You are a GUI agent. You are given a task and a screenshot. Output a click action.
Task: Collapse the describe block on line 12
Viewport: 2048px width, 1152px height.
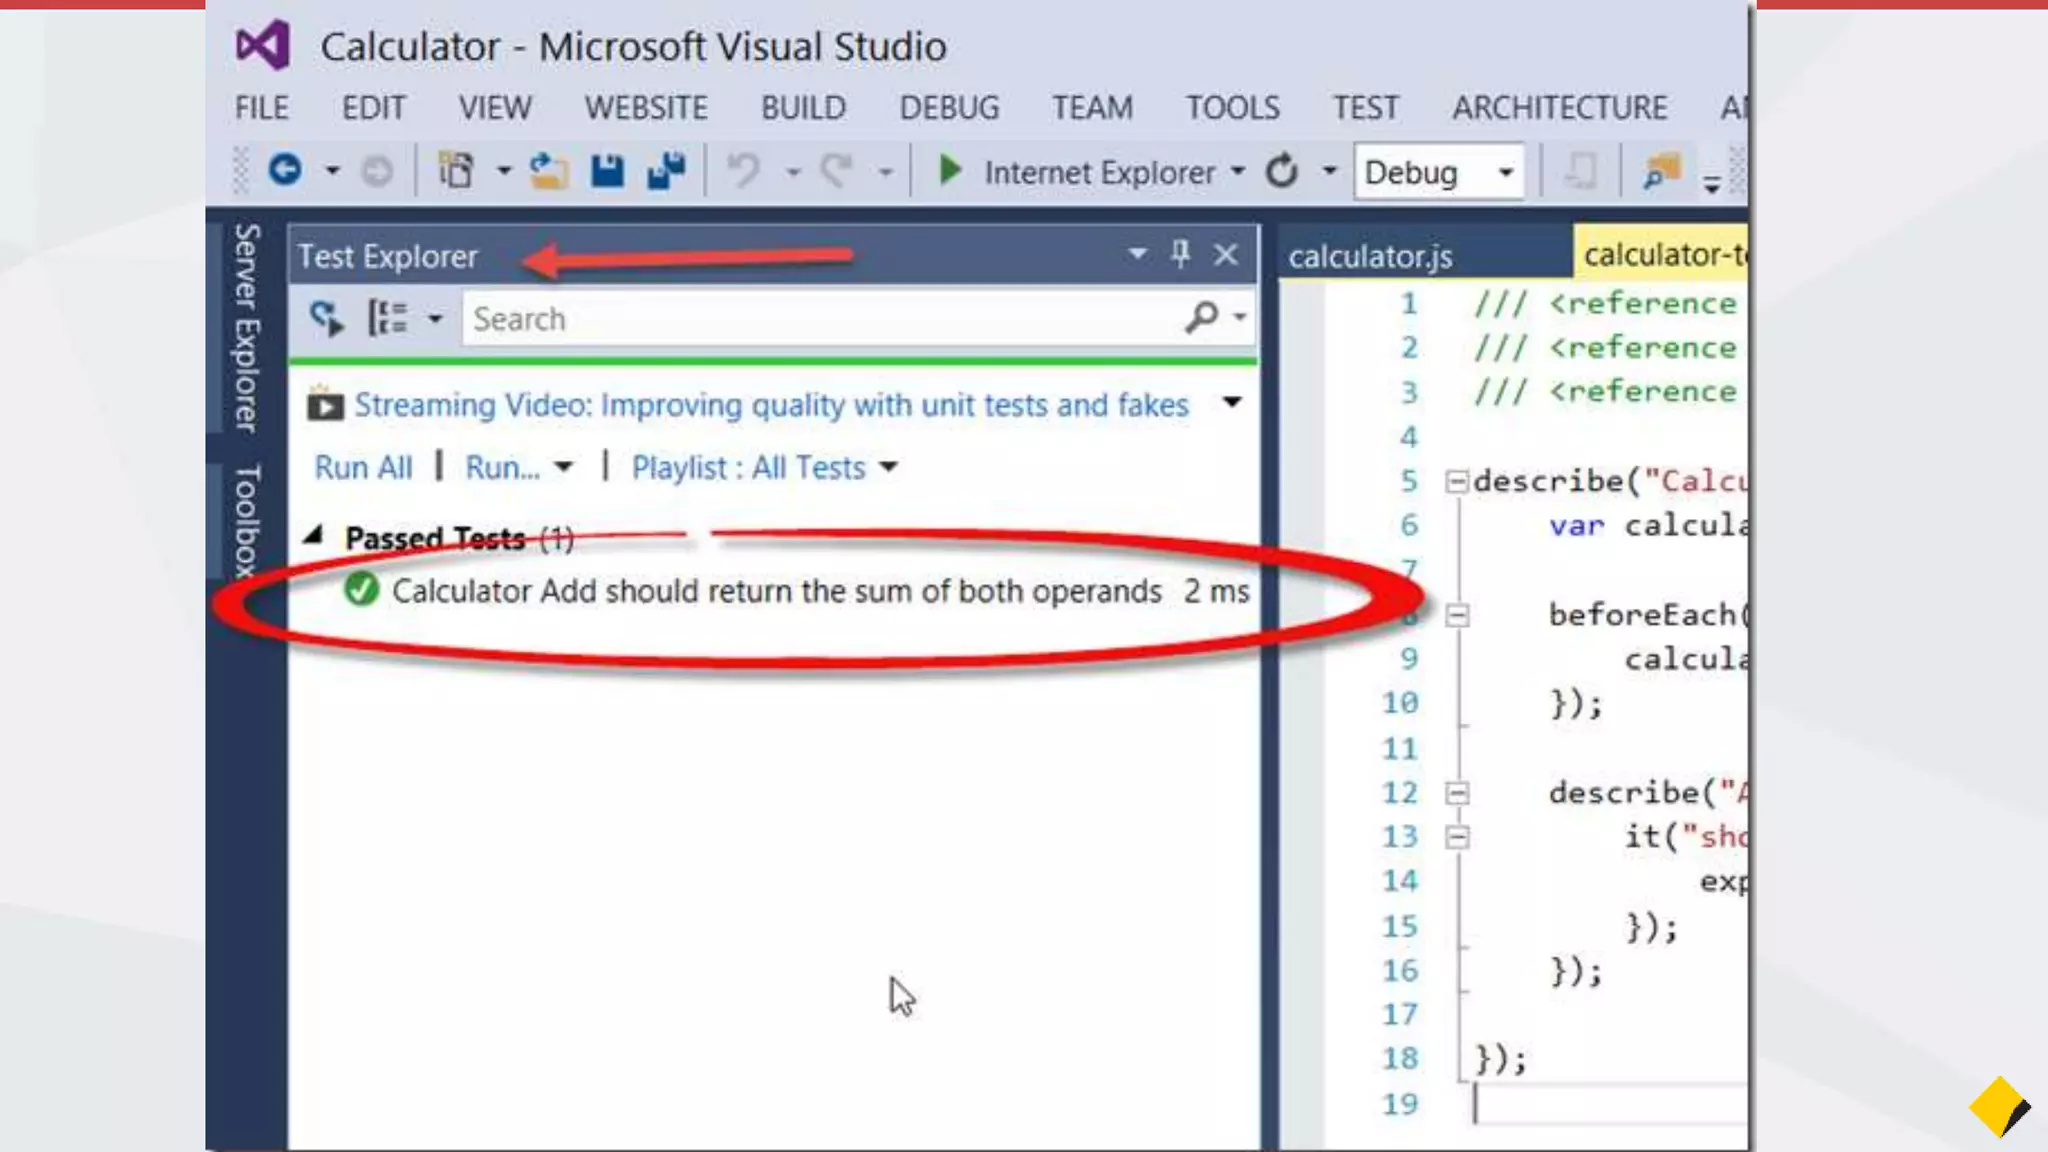(1457, 793)
